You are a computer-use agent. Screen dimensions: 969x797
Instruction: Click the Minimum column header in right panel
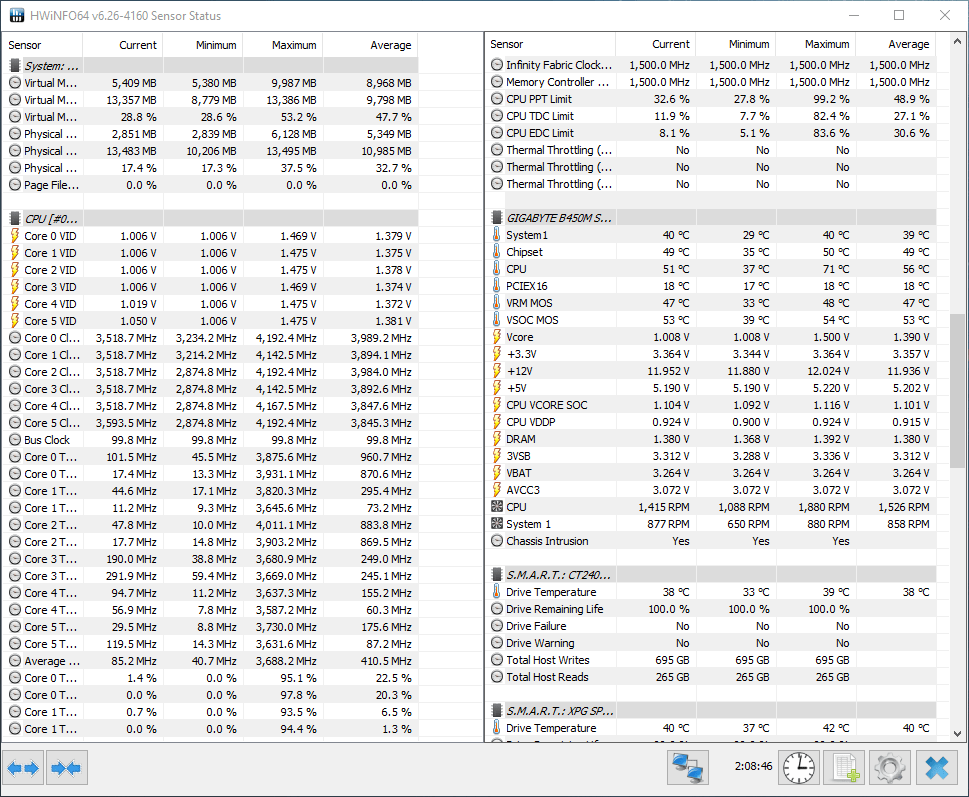(736, 44)
